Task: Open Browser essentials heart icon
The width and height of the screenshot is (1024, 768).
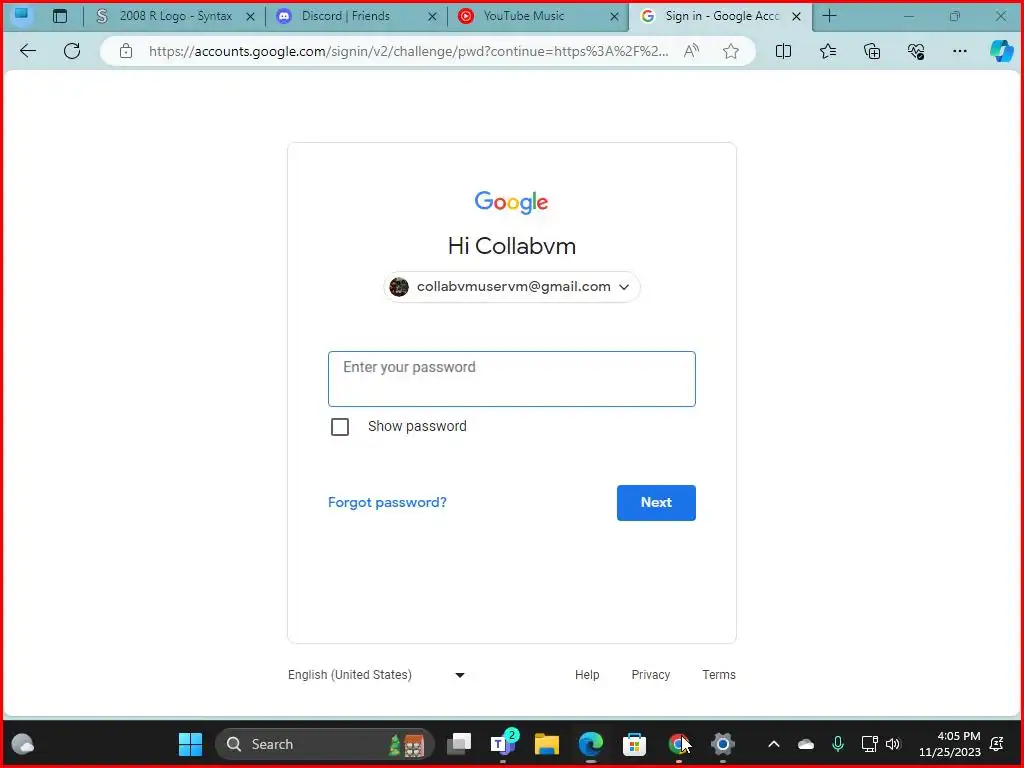Action: (x=916, y=51)
